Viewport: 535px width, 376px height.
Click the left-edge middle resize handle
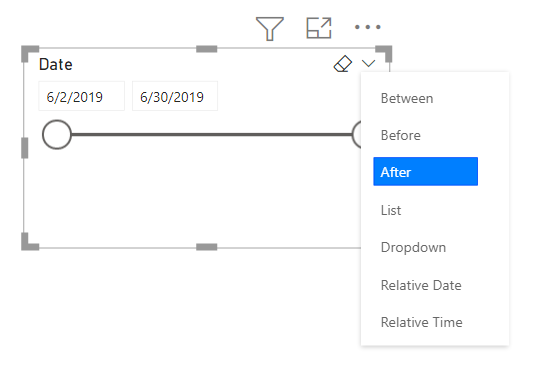[25, 148]
